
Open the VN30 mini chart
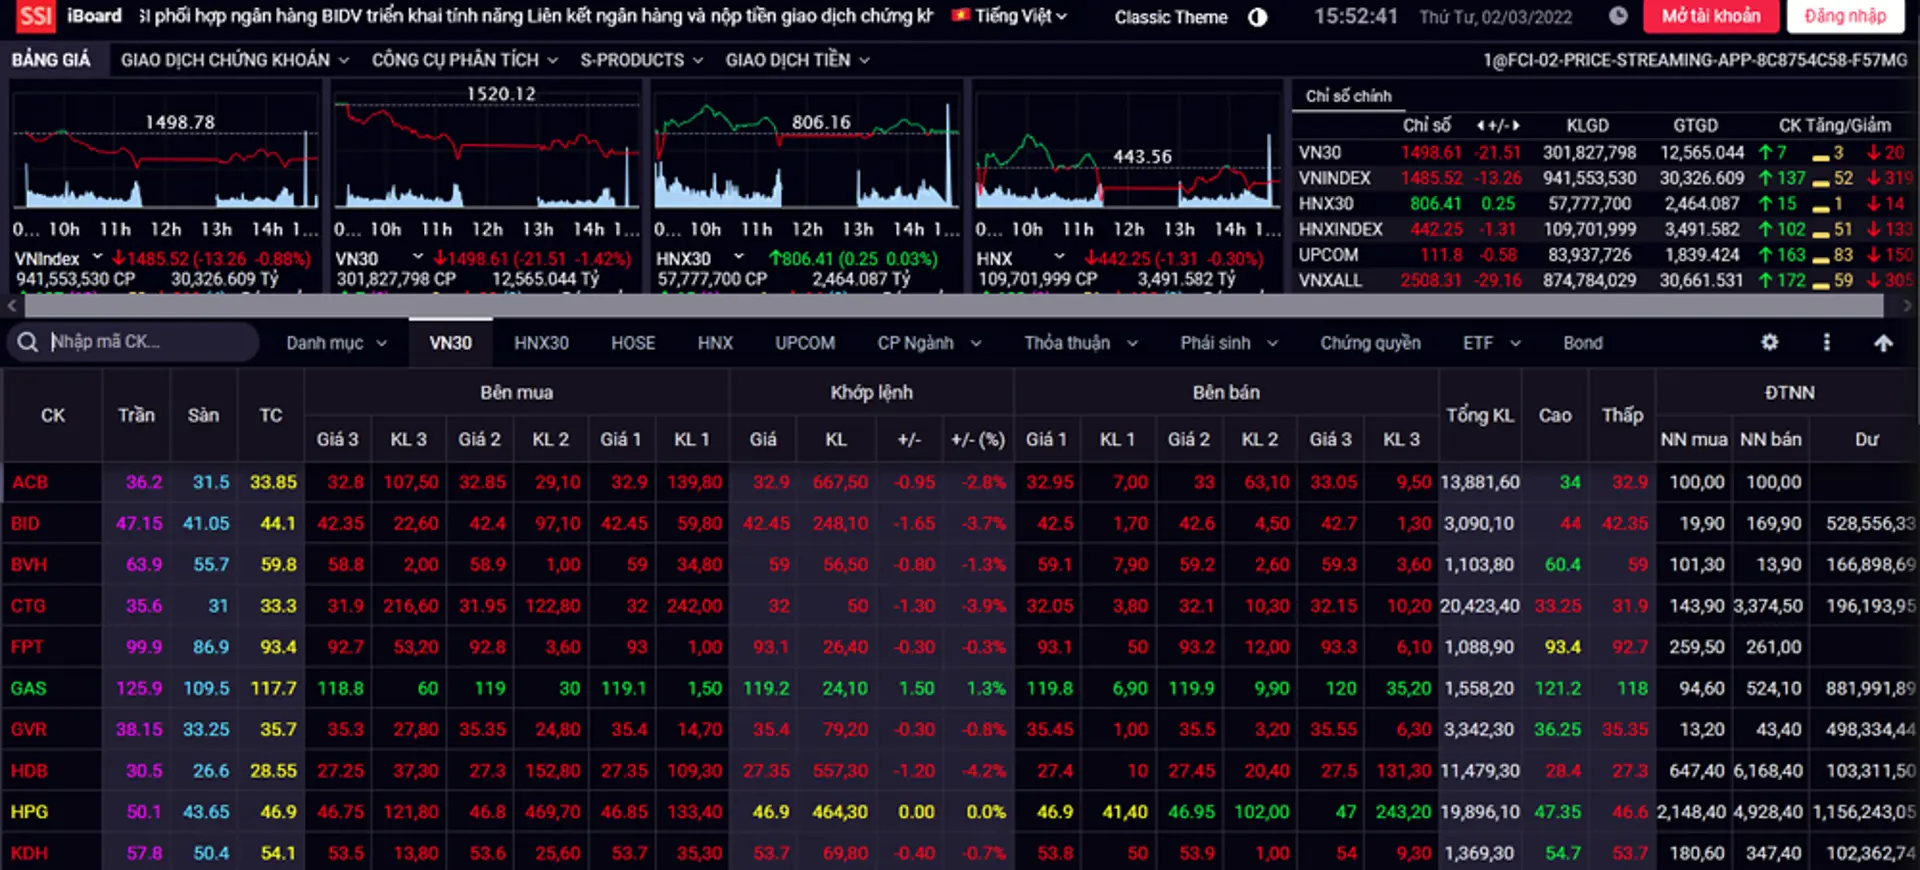(x=487, y=150)
